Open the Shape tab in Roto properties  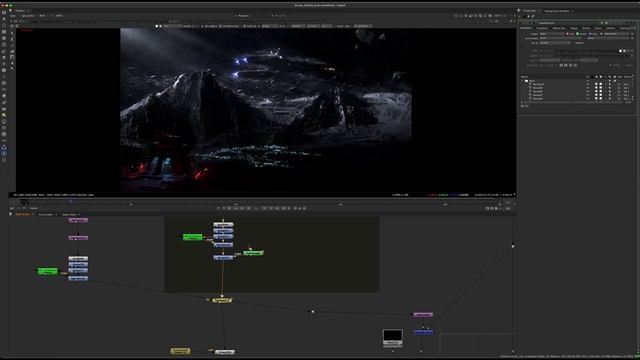(x=574, y=28)
